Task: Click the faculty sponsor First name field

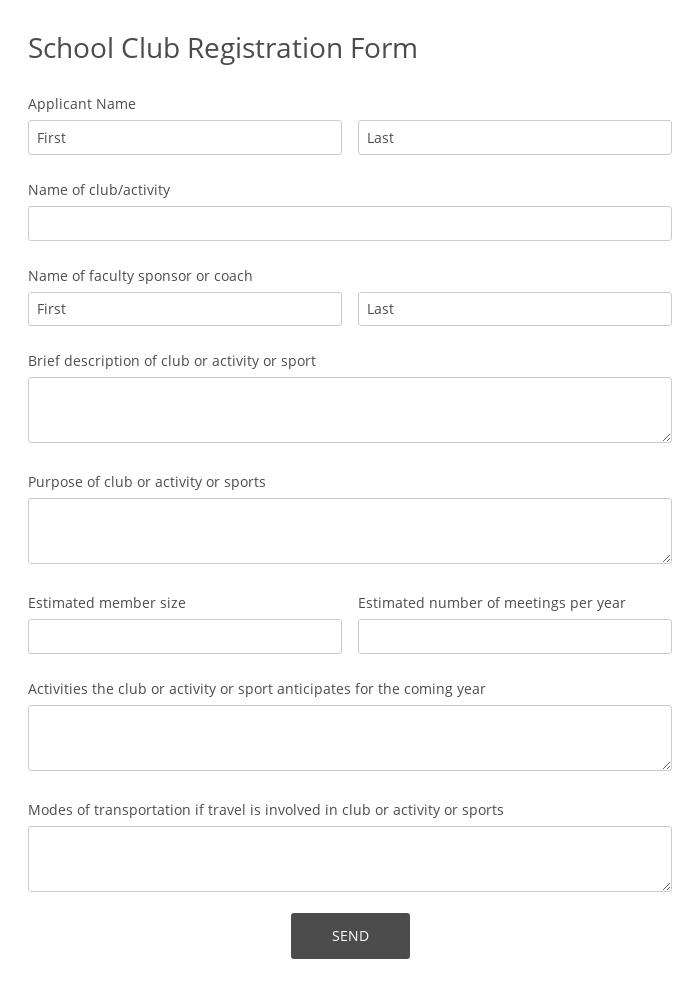Action: point(185,309)
